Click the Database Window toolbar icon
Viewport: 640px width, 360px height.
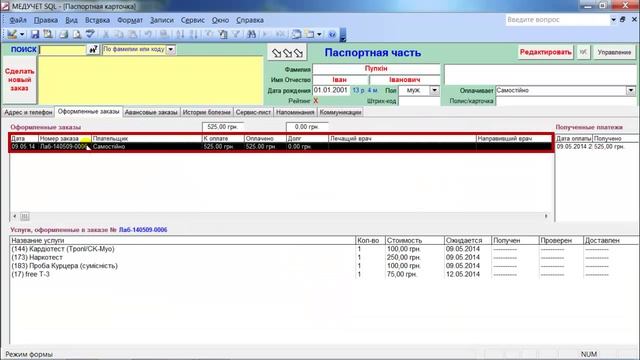pos(296,34)
